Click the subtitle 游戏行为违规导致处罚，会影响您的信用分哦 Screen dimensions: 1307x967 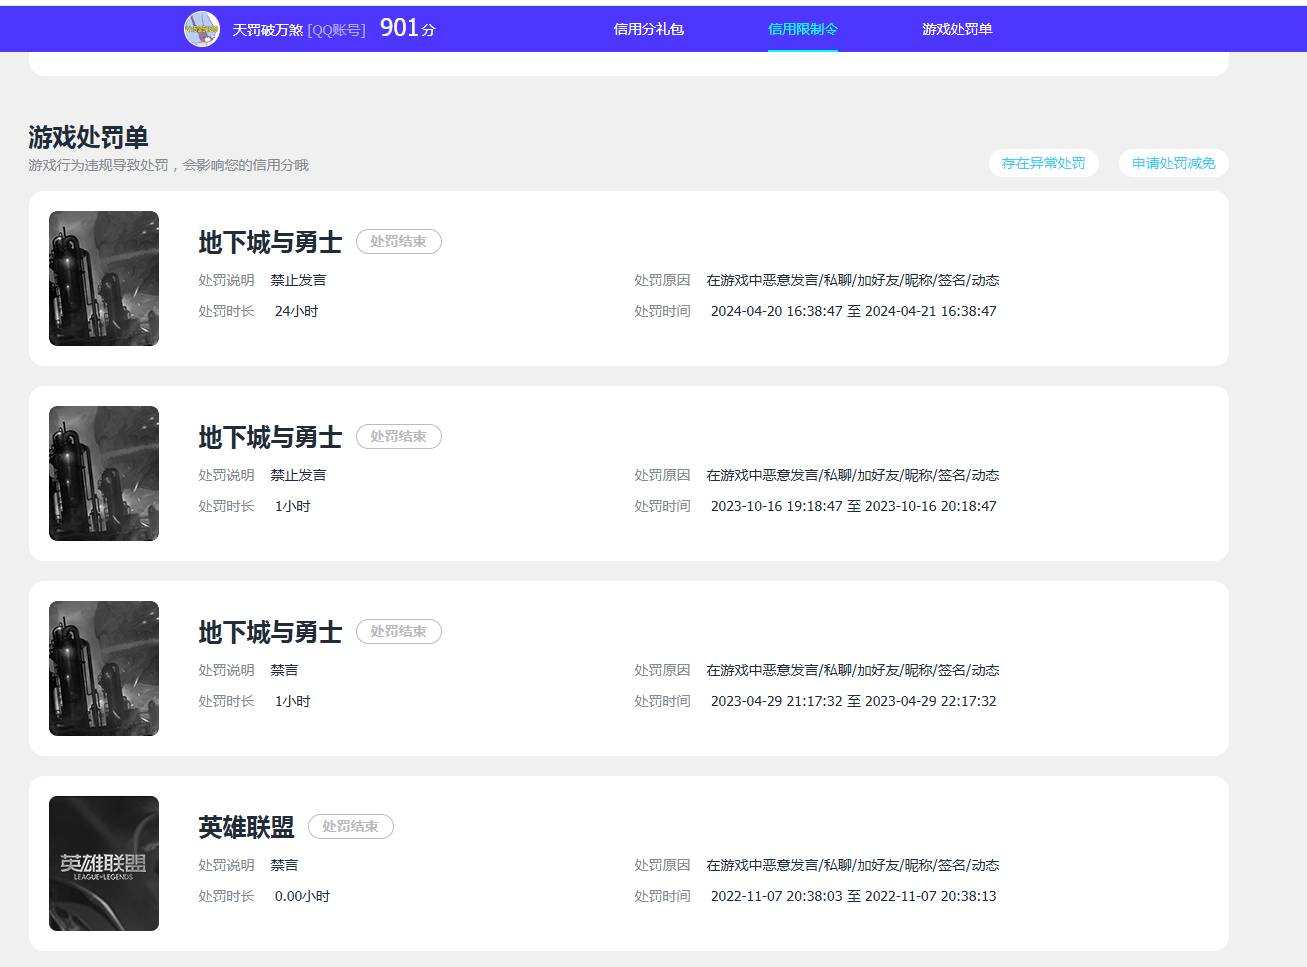(x=168, y=165)
